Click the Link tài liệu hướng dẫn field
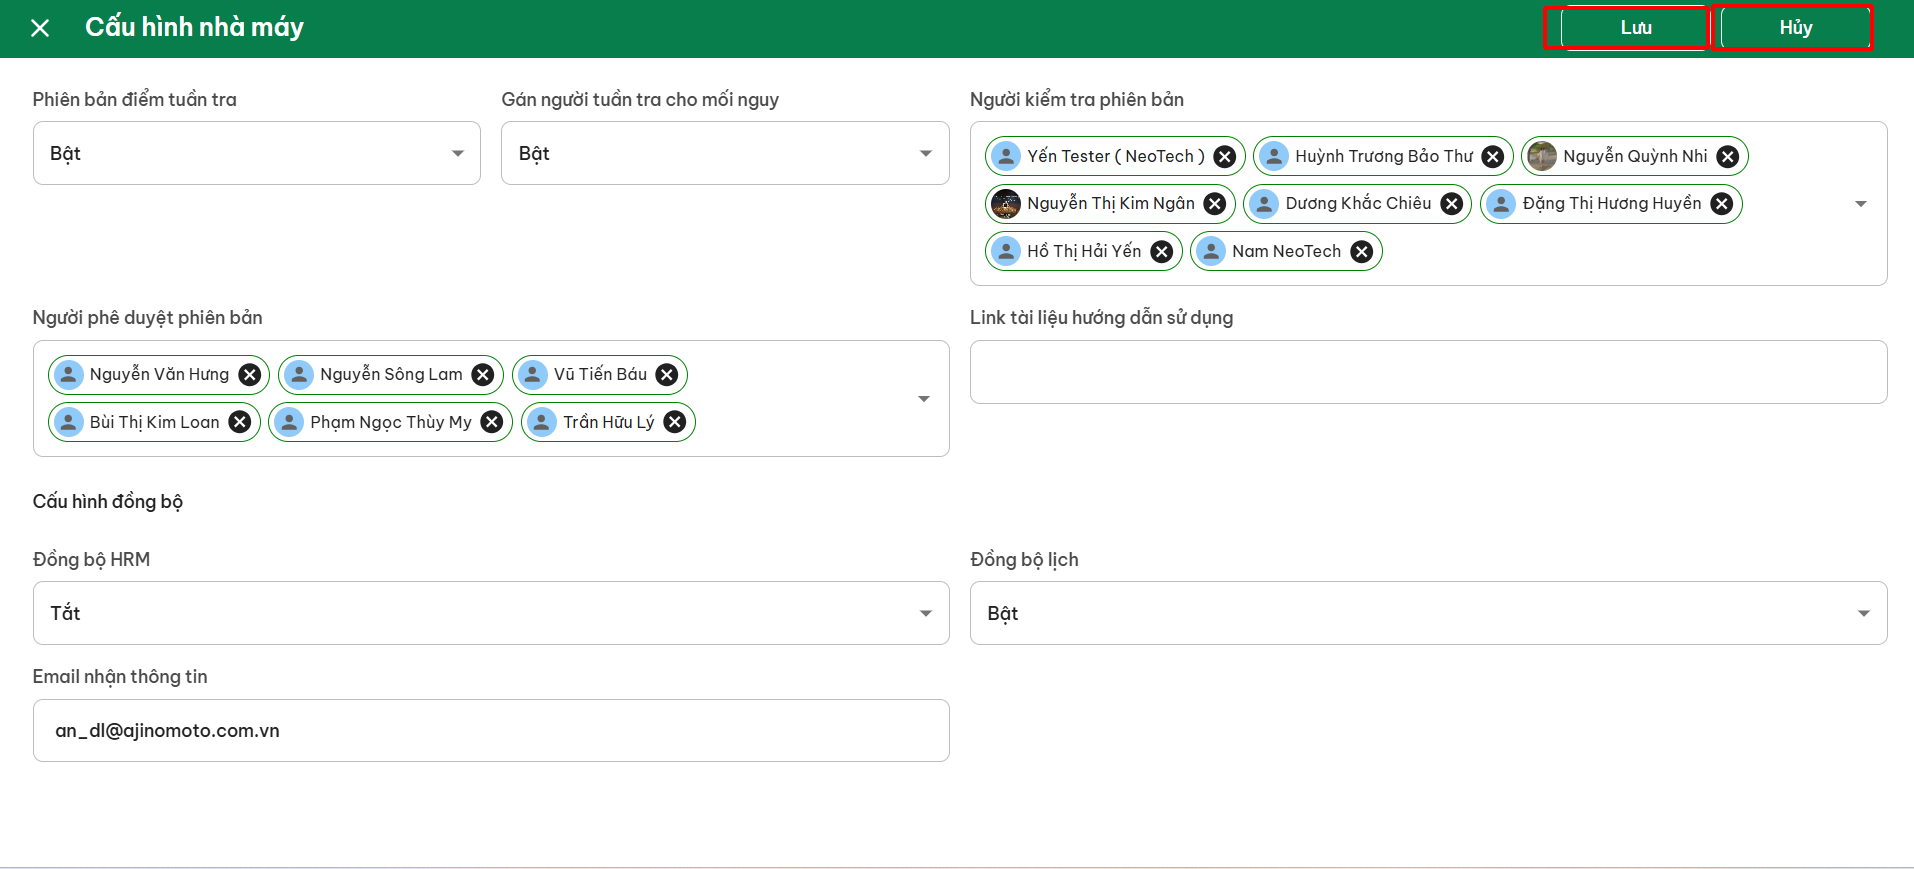This screenshot has height=869, width=1914. pos(1427,372)
